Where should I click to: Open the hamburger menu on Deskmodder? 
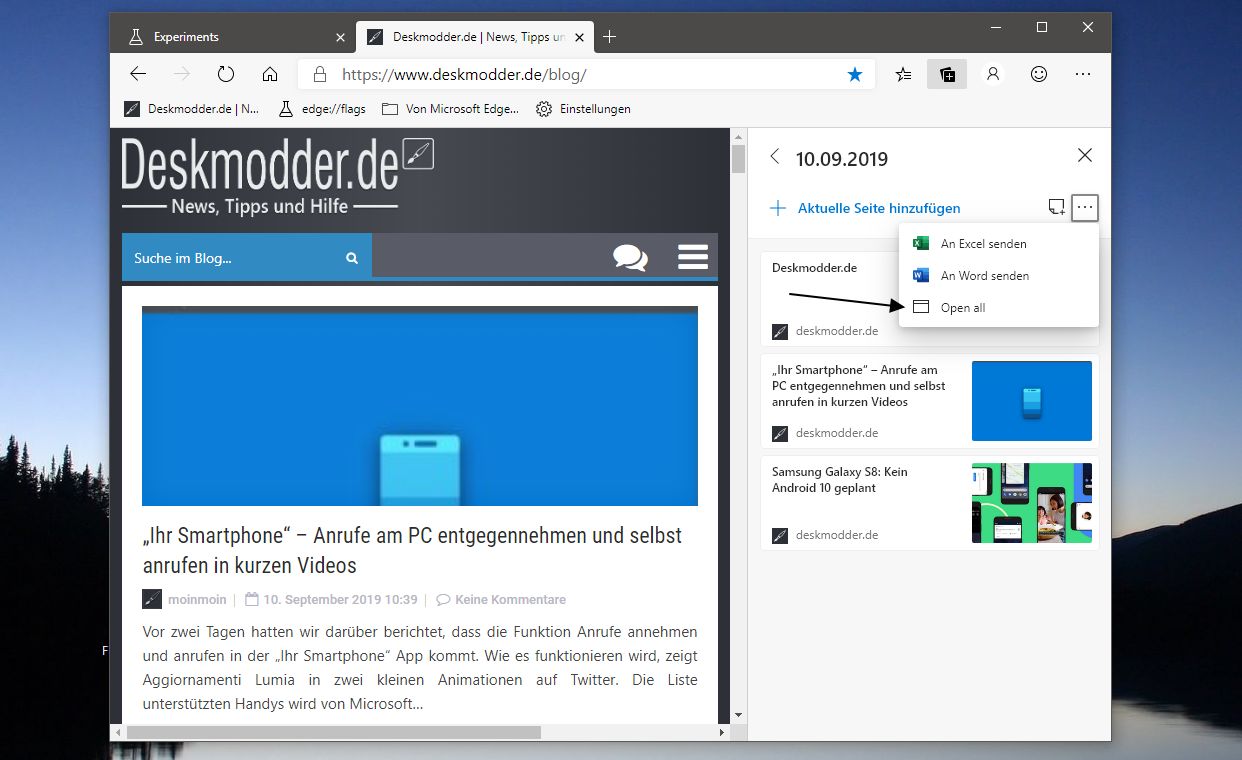tap(693, 257)
